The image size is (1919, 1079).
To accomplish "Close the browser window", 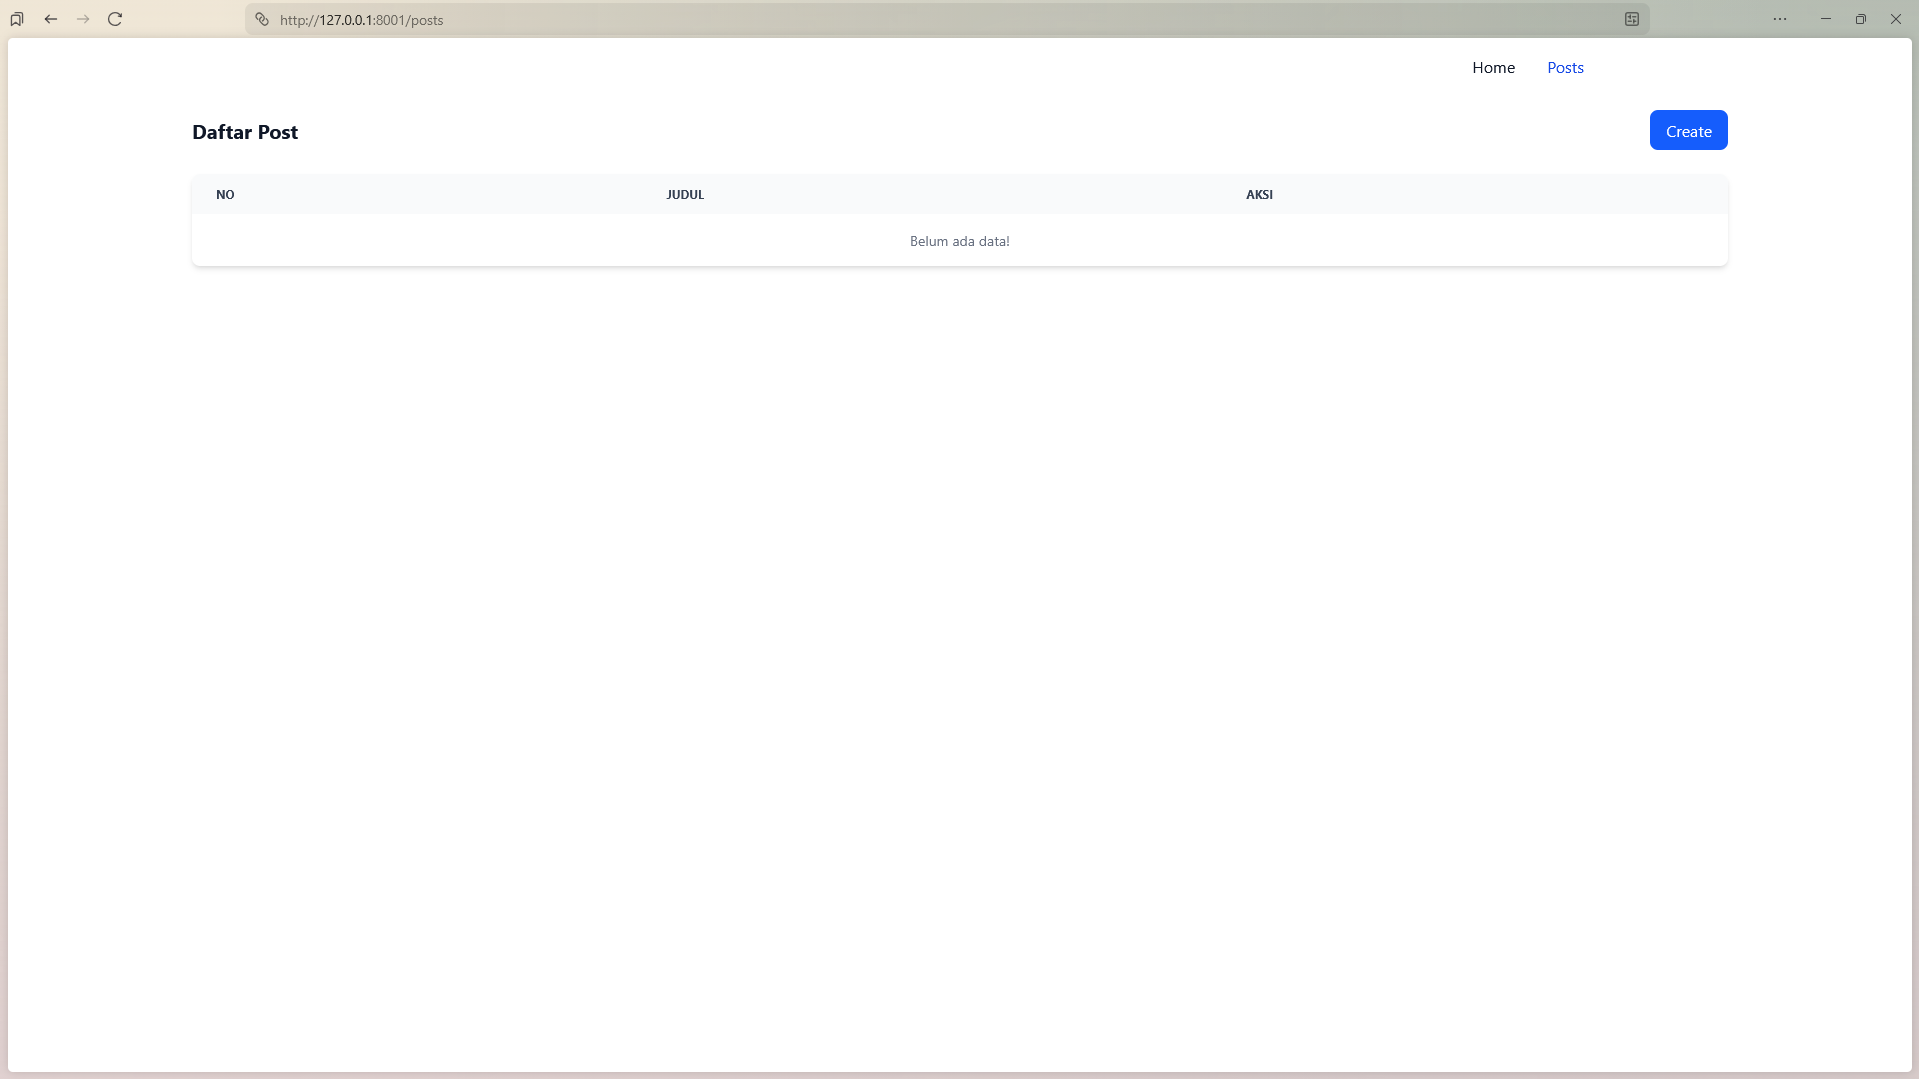I will [1895, 19].
